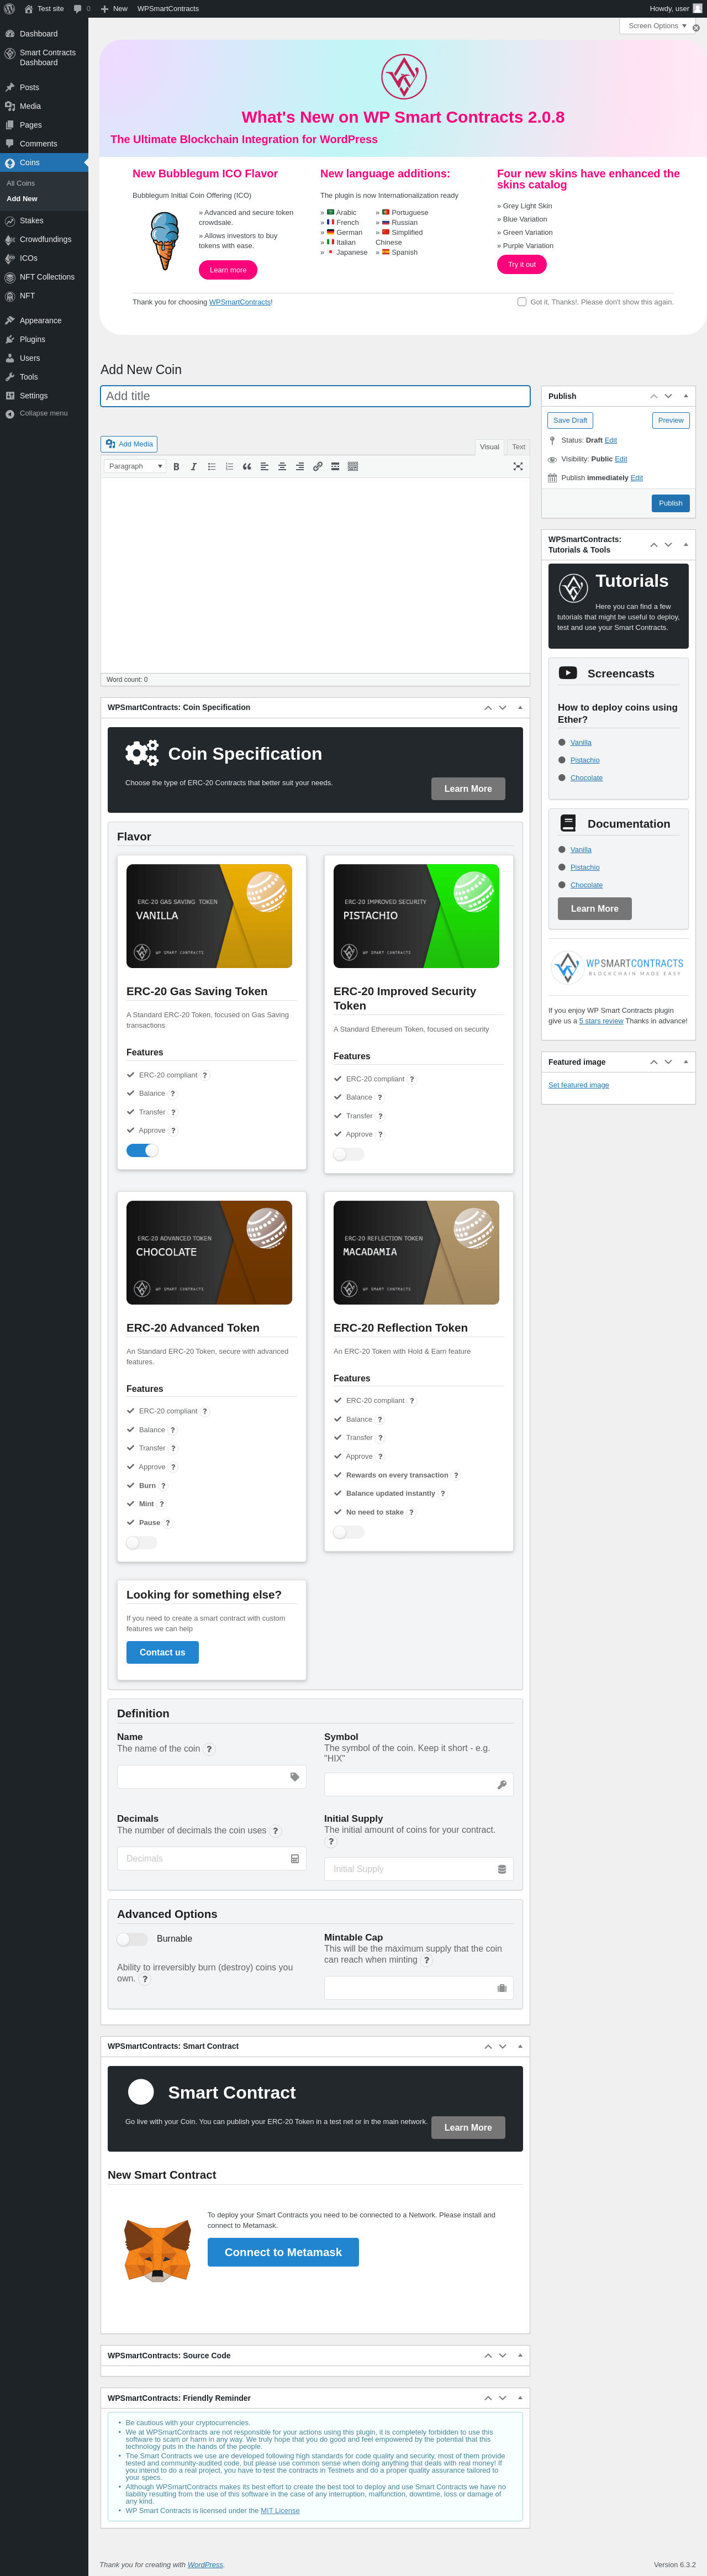Insert a blockquote

click(x=247, y=466)
